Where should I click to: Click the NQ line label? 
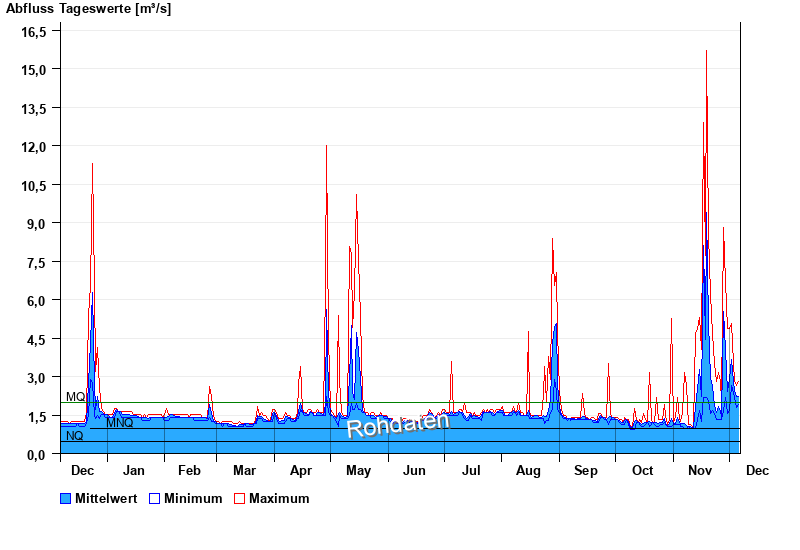(x=74, y=436)
